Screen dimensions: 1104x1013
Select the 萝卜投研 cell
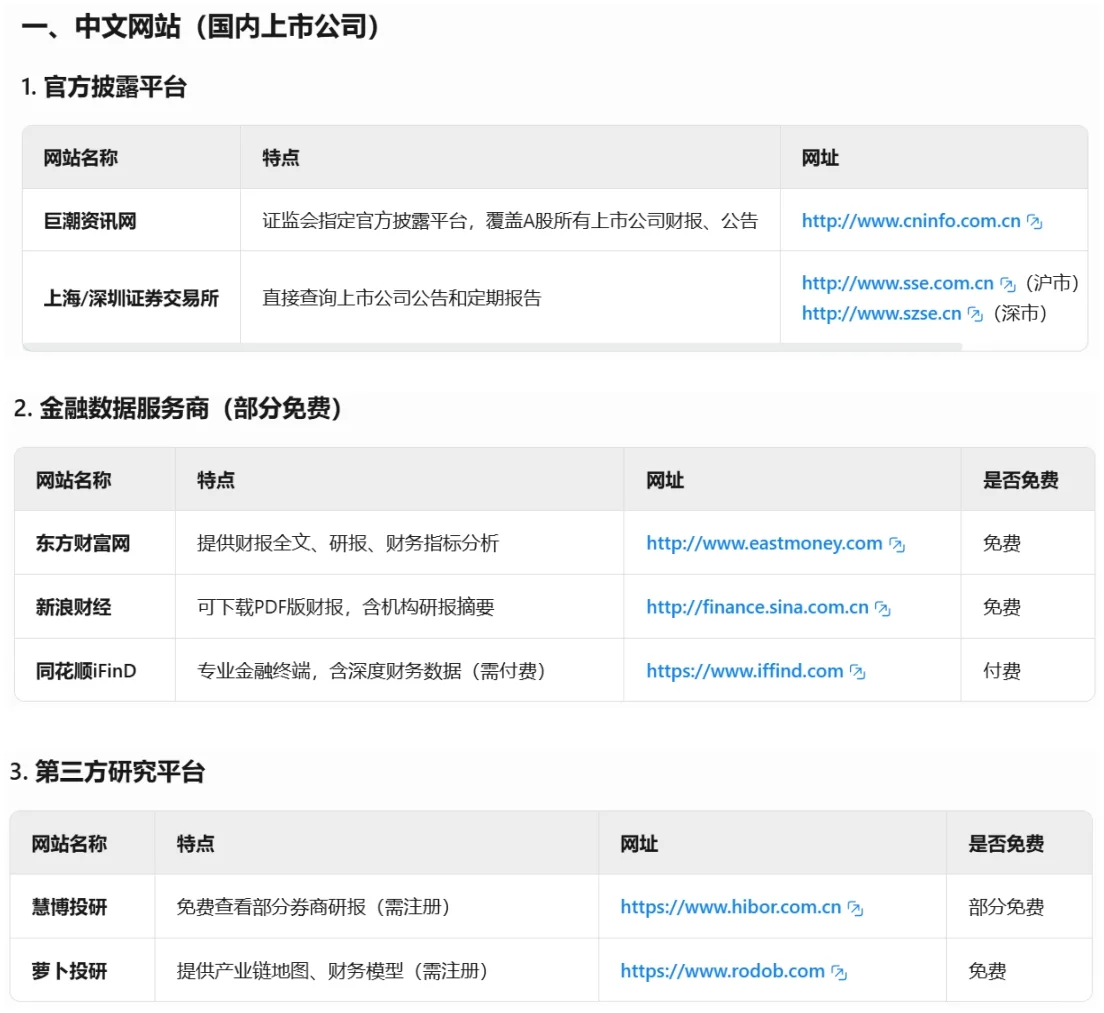(82, 971)
